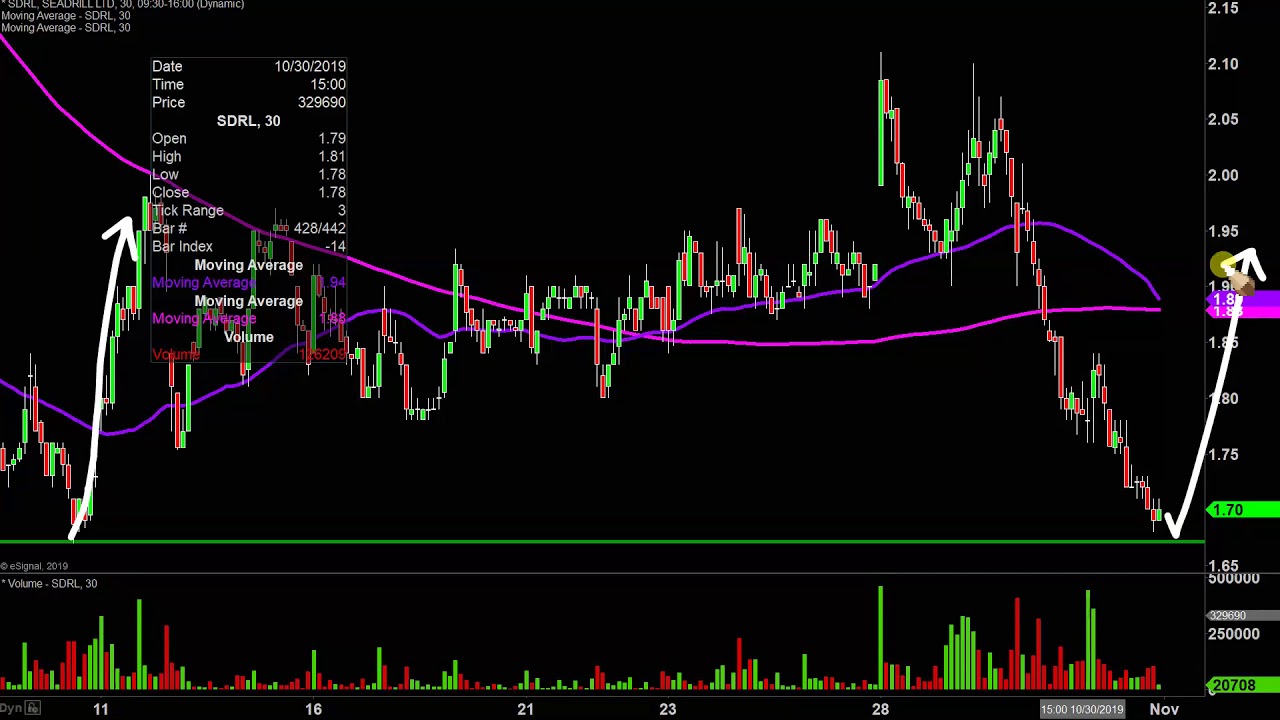Click the first Moving Average - SDRL, 30 label

pos(66,16)
